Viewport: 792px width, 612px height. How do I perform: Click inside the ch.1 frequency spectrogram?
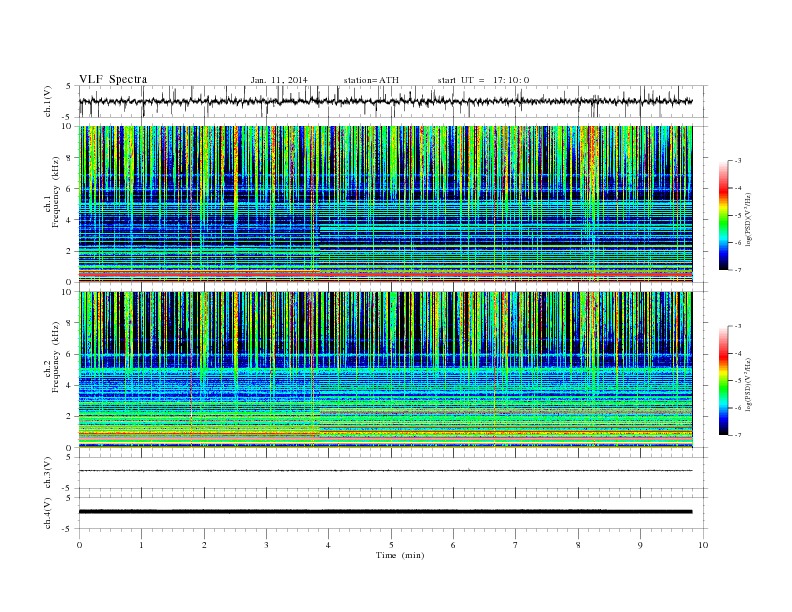[385, 204]
